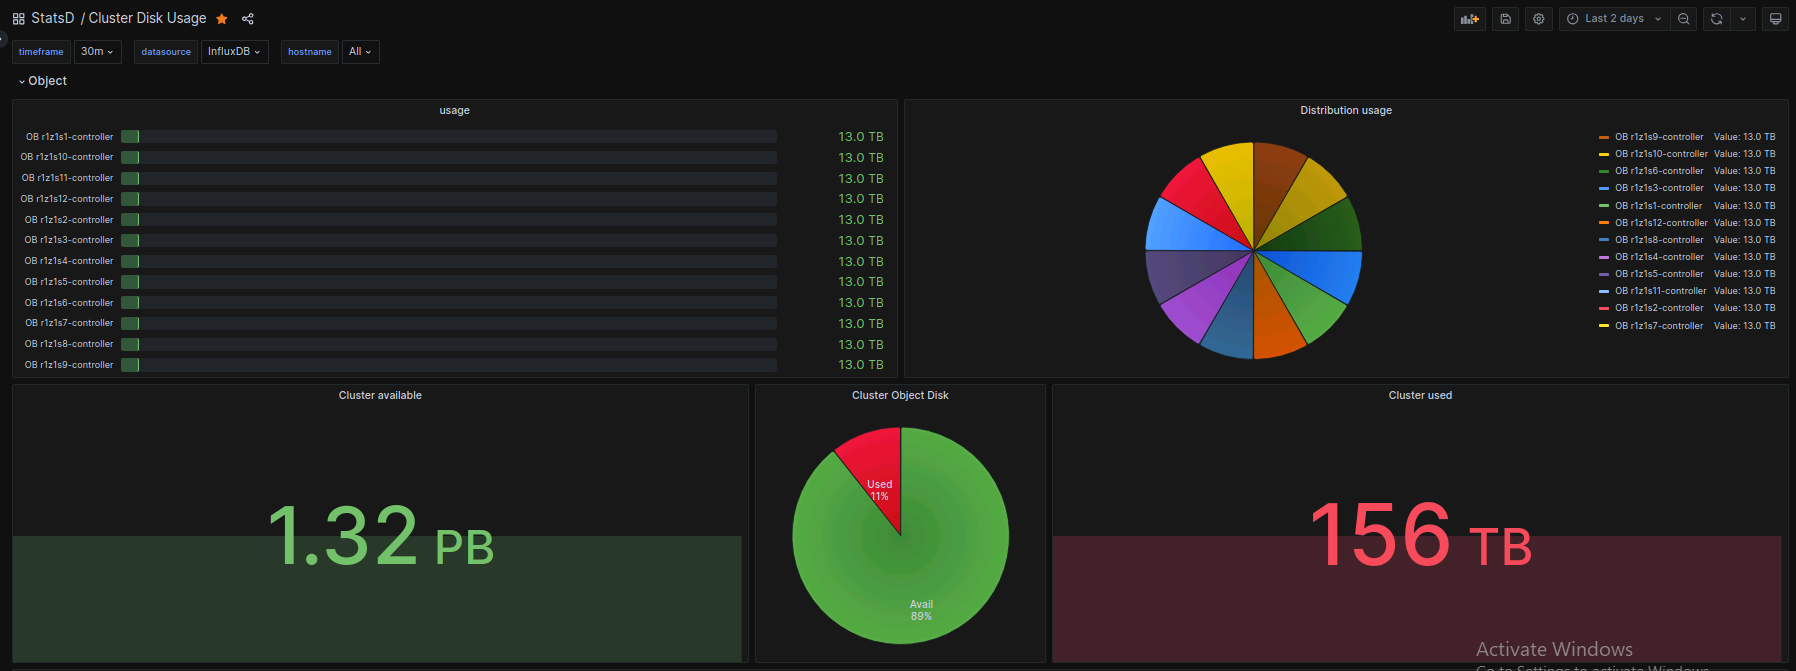Save the dashboard using the disk icon
Screen dimensions: 1796x671
1505,19
